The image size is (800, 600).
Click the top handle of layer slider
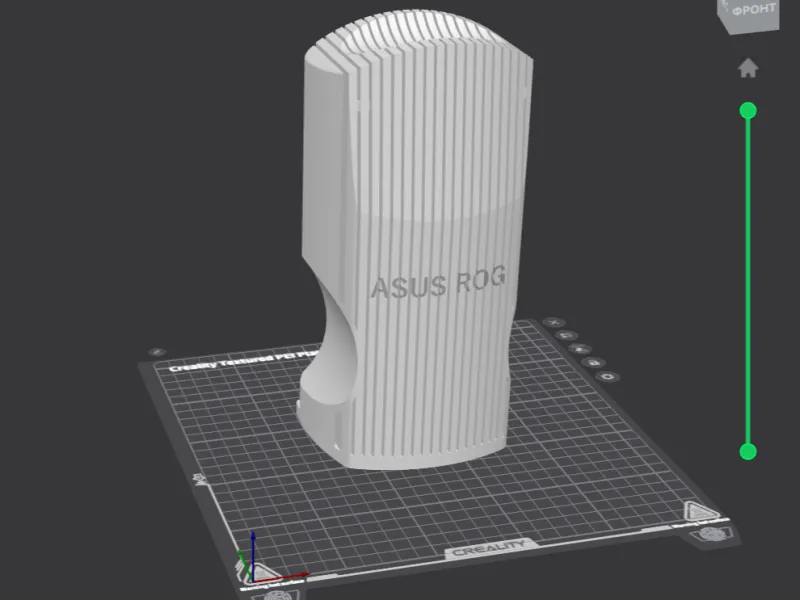[748, 111]
